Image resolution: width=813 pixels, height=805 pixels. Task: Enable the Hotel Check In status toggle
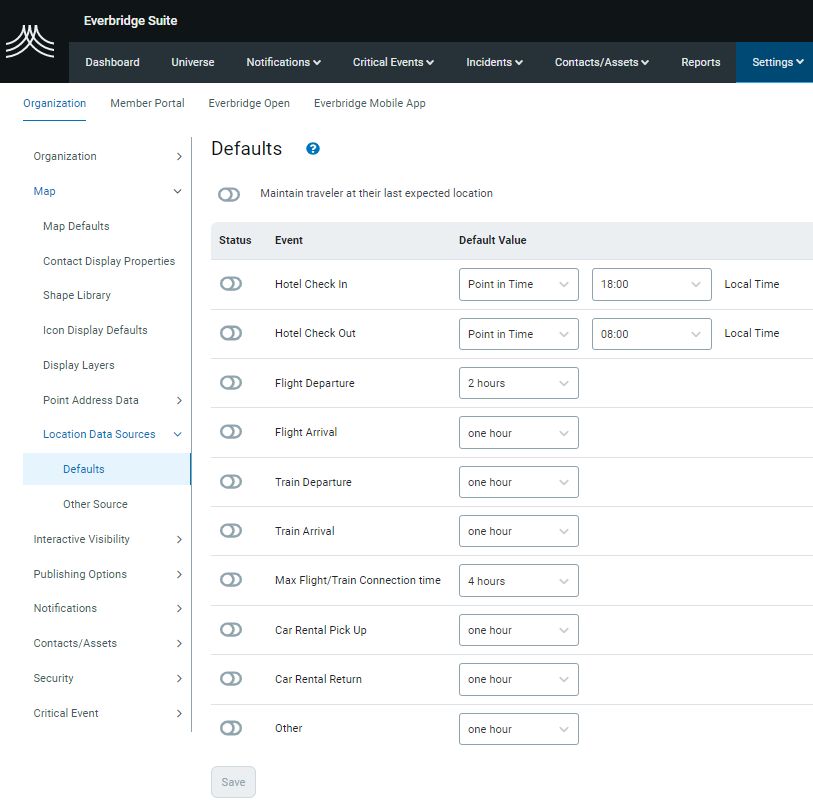231,284
